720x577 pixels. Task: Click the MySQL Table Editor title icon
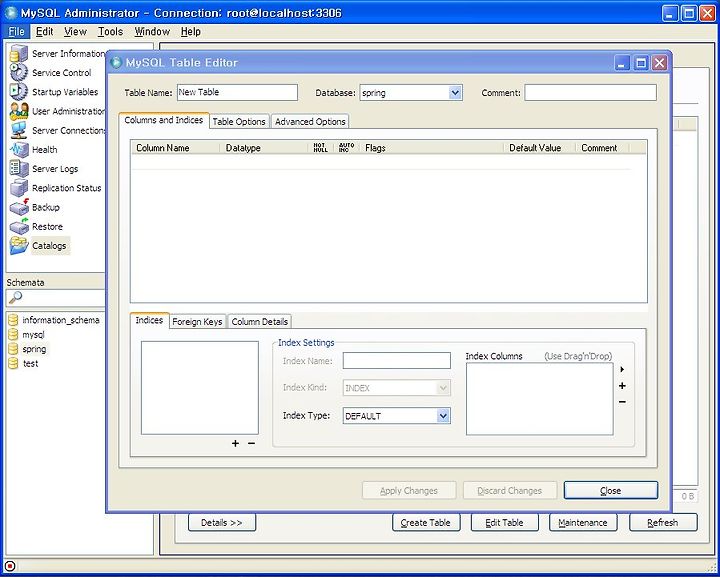pos(117,62)
